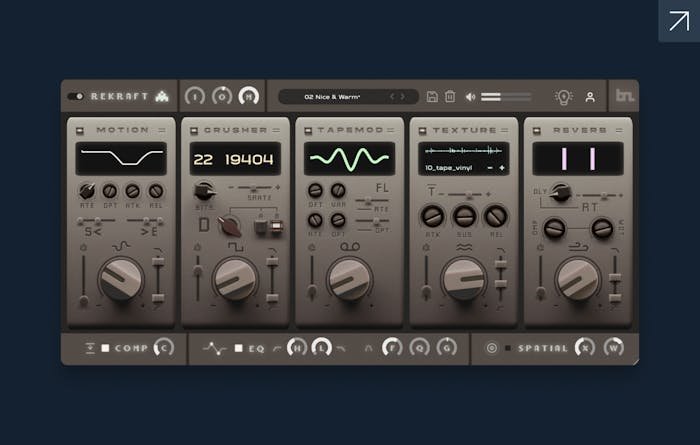Viewport: 700px width, 445px height.
Task: Enable the COMP checkbox
Action: coord(104,348)
